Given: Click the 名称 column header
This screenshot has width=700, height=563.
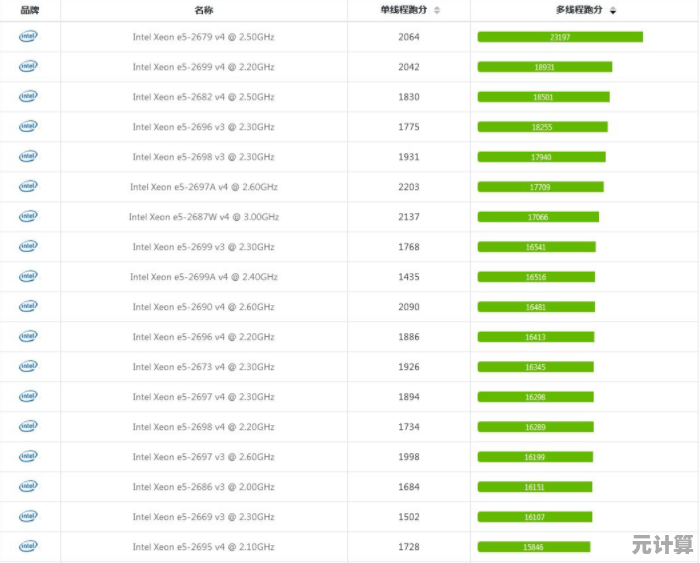Looking at the screenshot, I should tap(203, 10).
